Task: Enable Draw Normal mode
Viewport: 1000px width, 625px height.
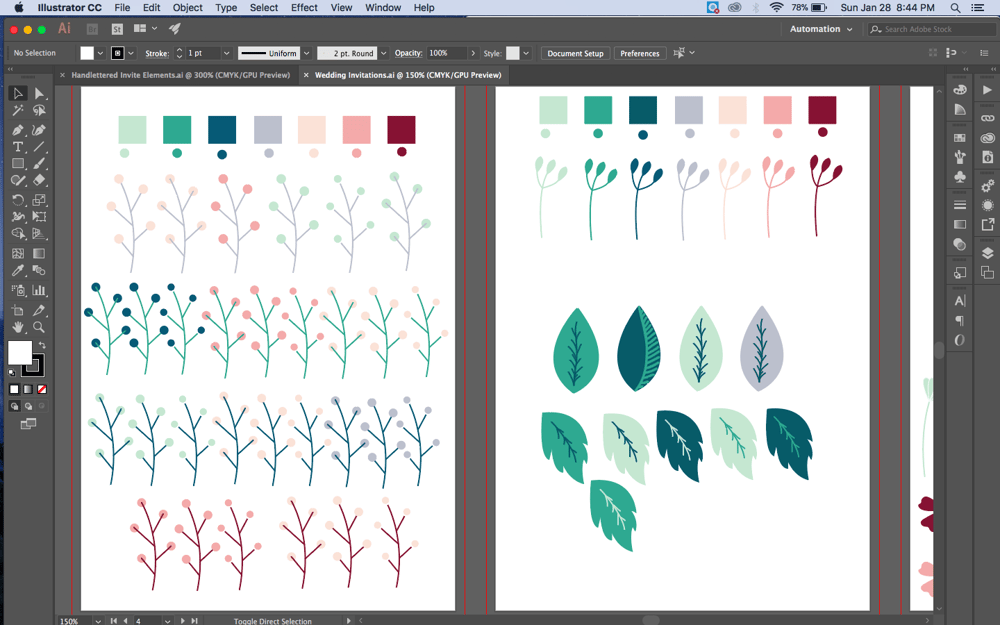Action: point(14,406)
